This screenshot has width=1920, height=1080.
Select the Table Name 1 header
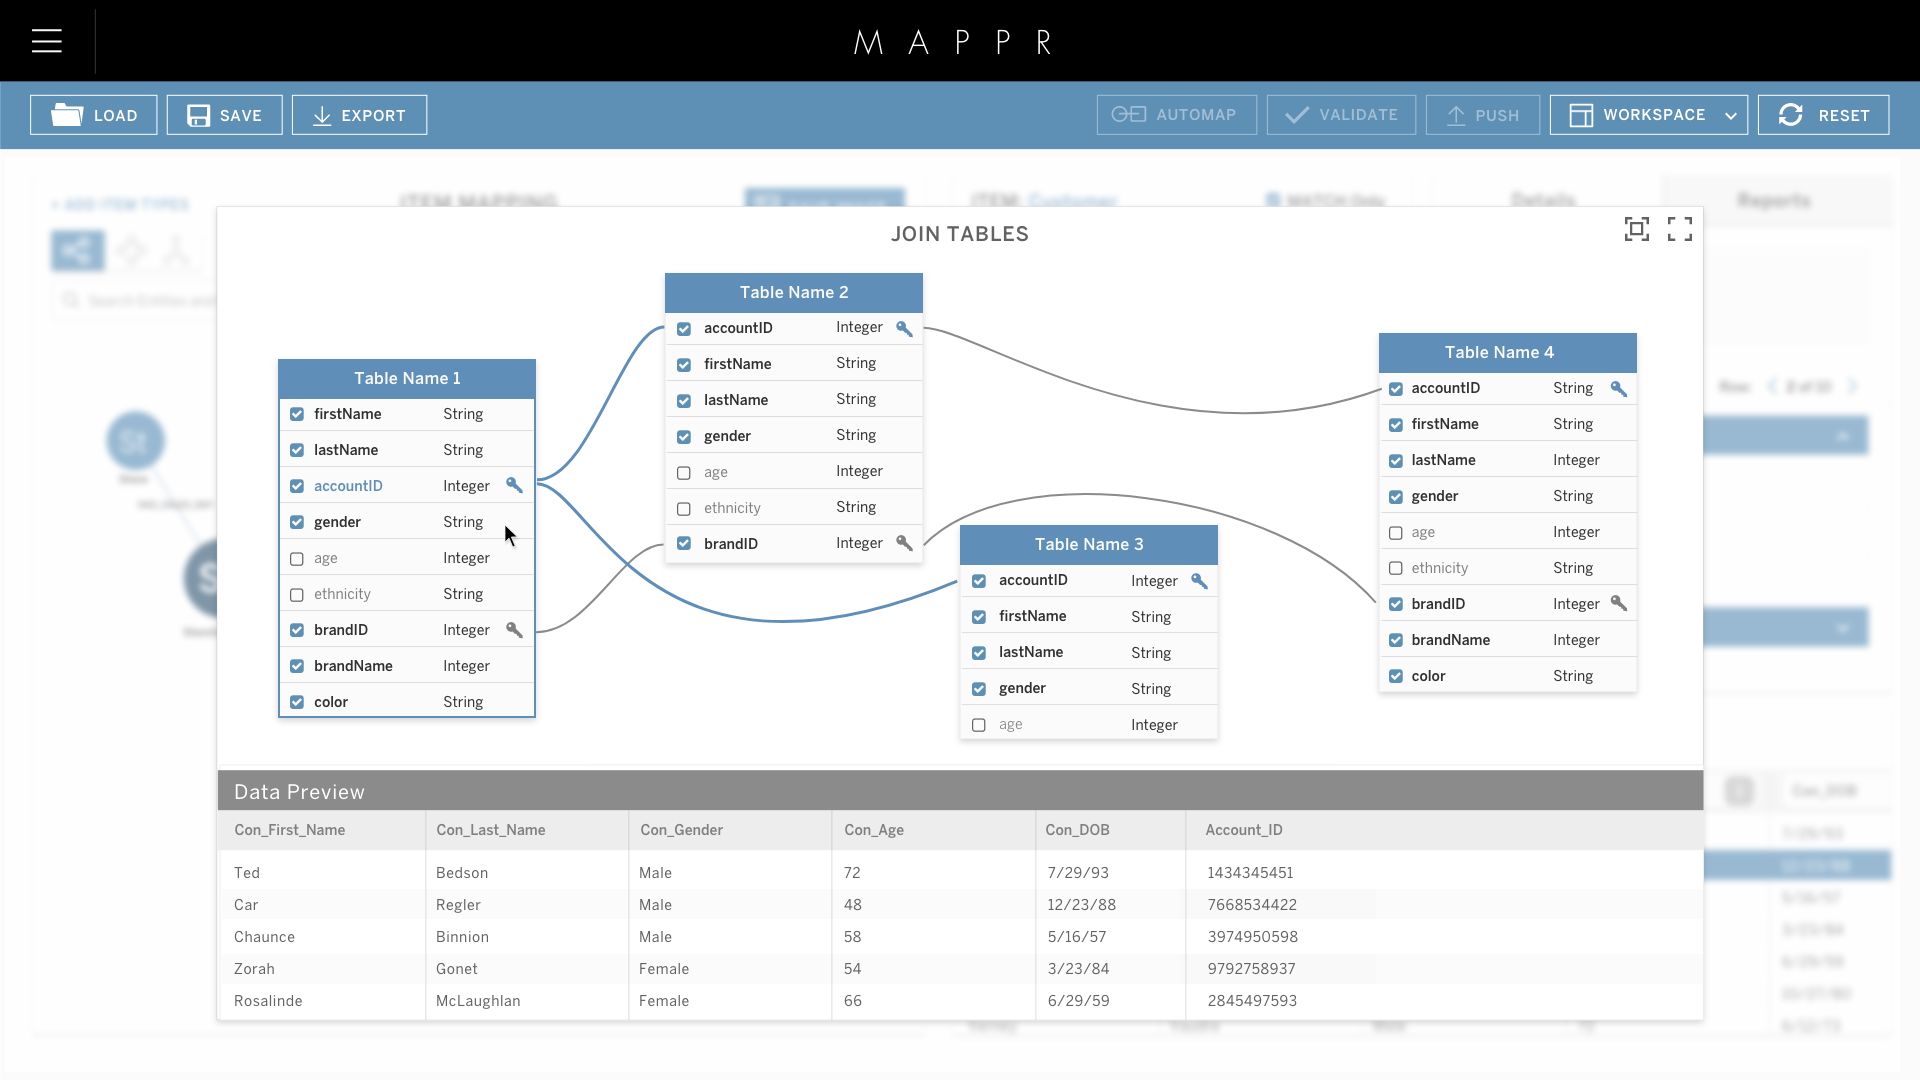pos(407,378)
